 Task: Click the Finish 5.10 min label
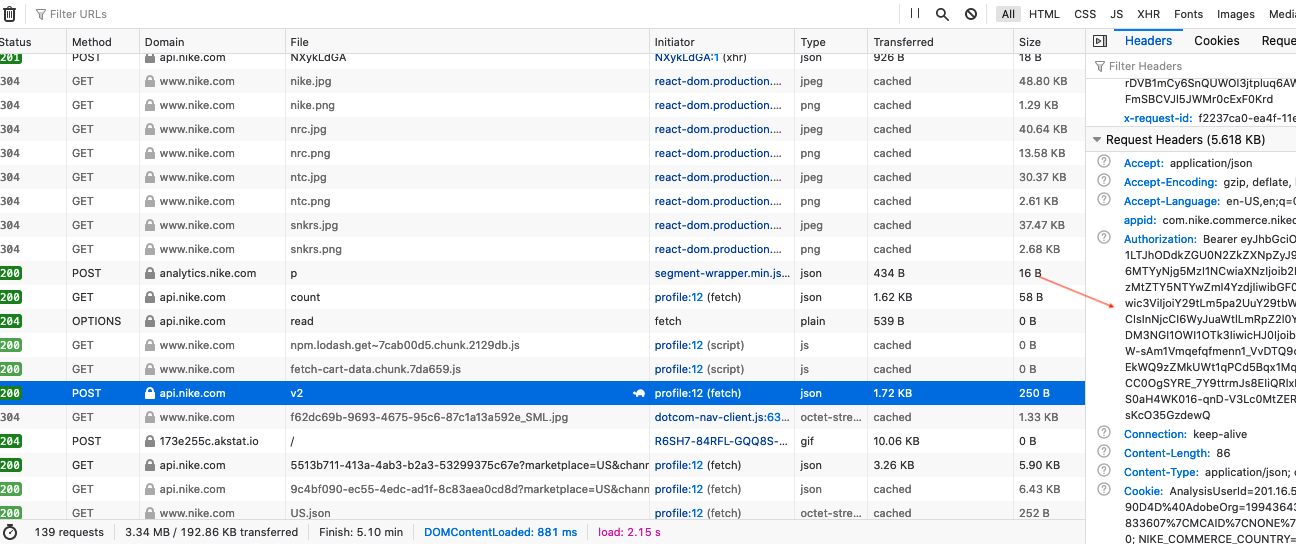point(361,532)
